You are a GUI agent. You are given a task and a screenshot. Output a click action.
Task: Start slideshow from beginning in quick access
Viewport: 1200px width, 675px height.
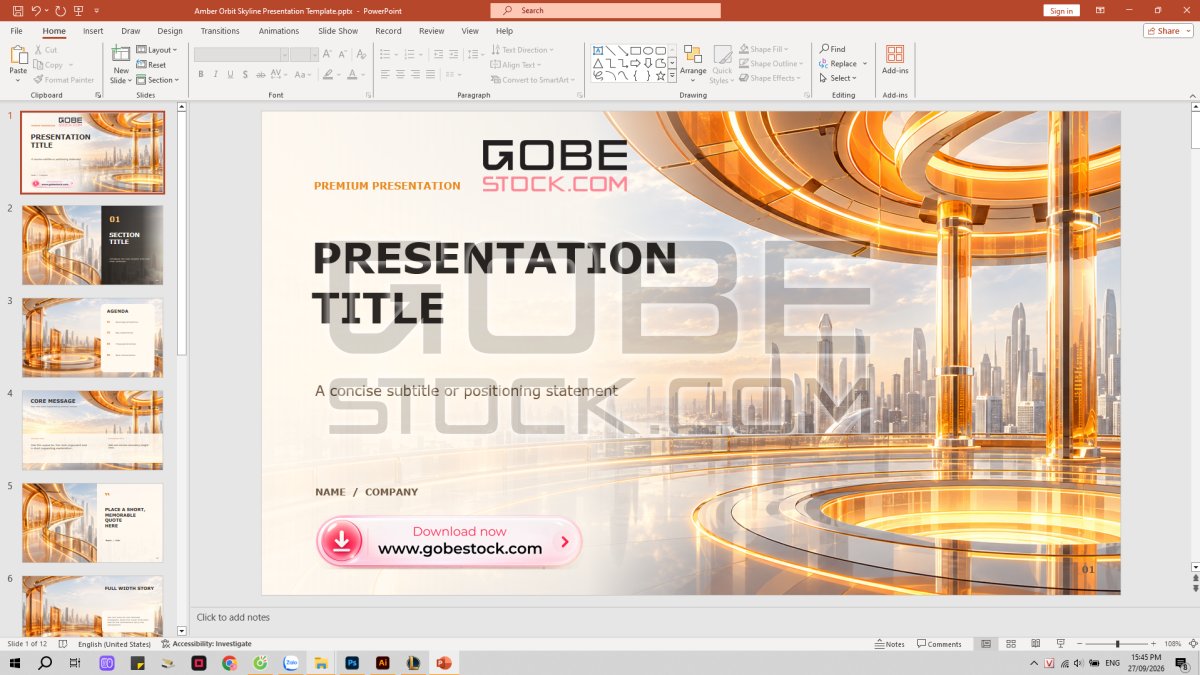pos(79,10)
